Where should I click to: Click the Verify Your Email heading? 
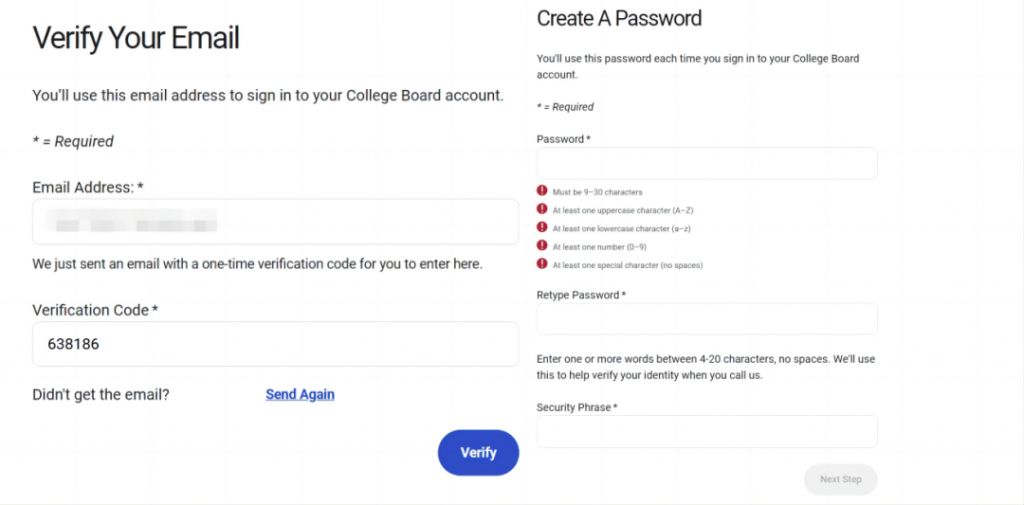[x=136, y=38]
